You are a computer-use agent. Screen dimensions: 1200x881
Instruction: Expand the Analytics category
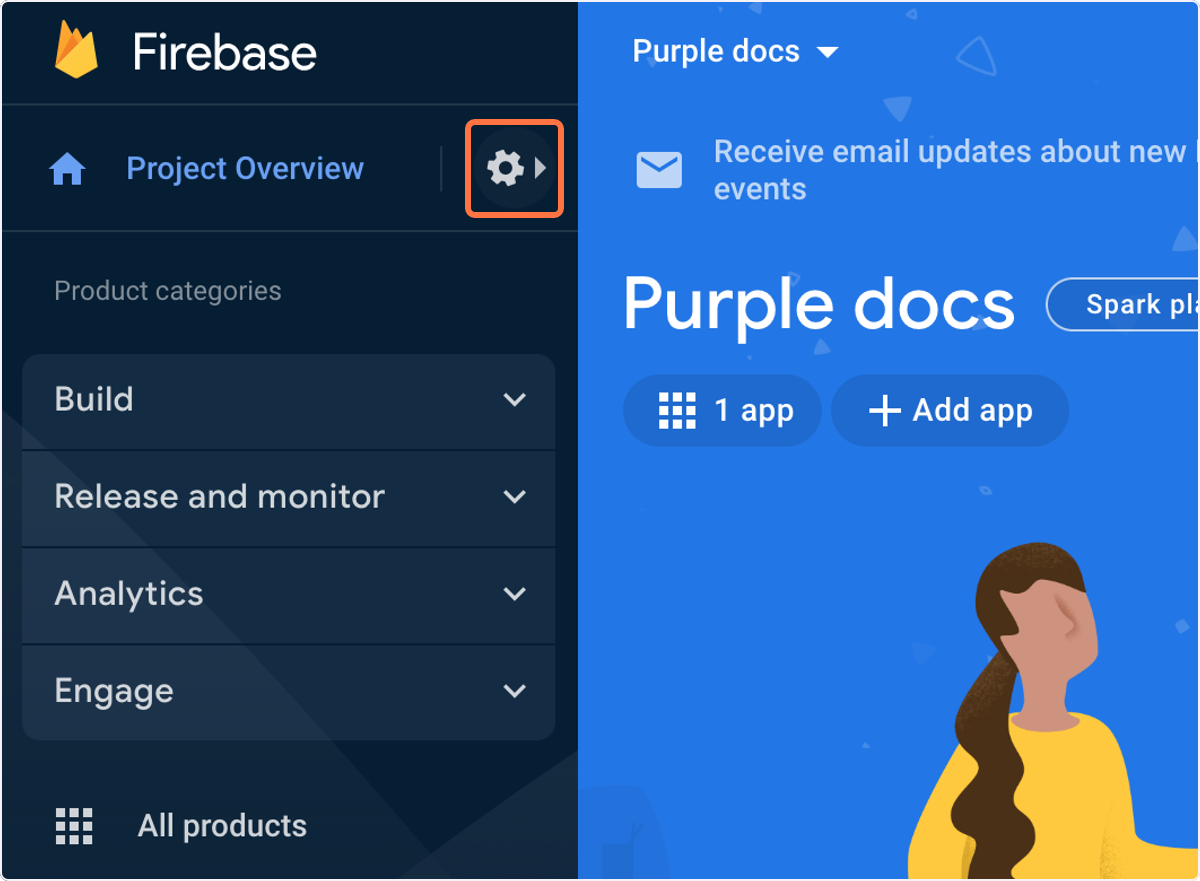point(288,594)
